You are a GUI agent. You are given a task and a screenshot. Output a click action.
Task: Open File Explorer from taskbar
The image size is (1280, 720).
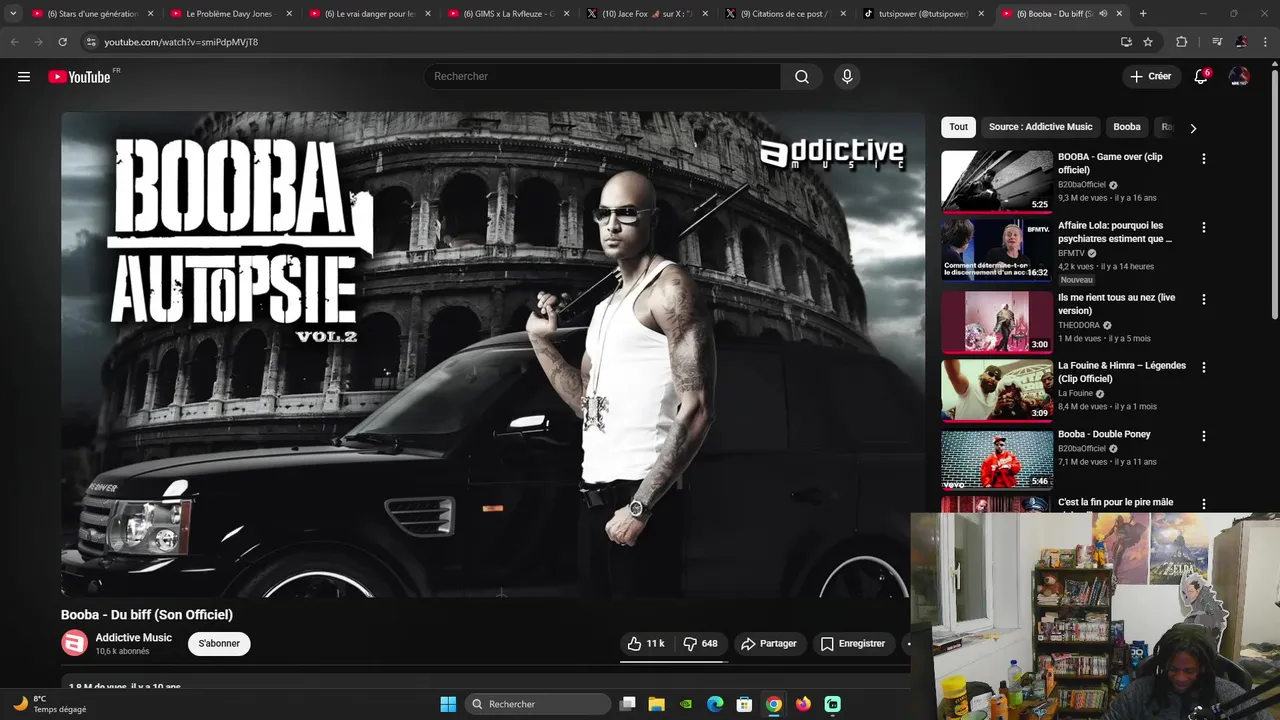657,704
